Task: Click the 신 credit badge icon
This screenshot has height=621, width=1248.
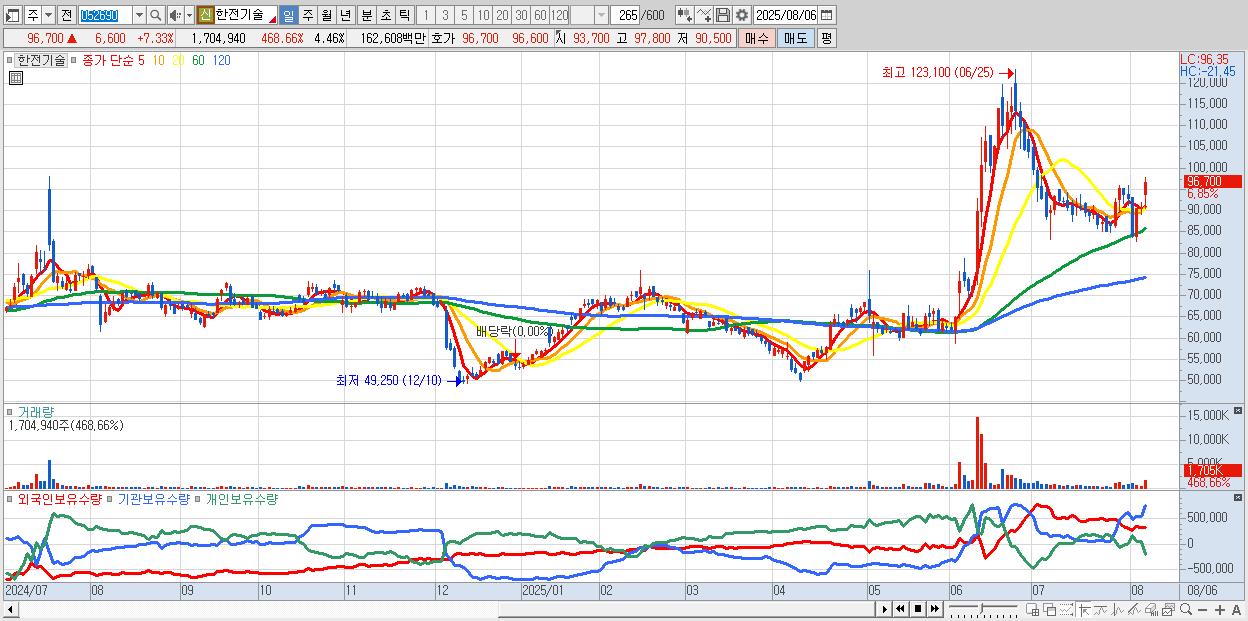Action: coord(205,15)
